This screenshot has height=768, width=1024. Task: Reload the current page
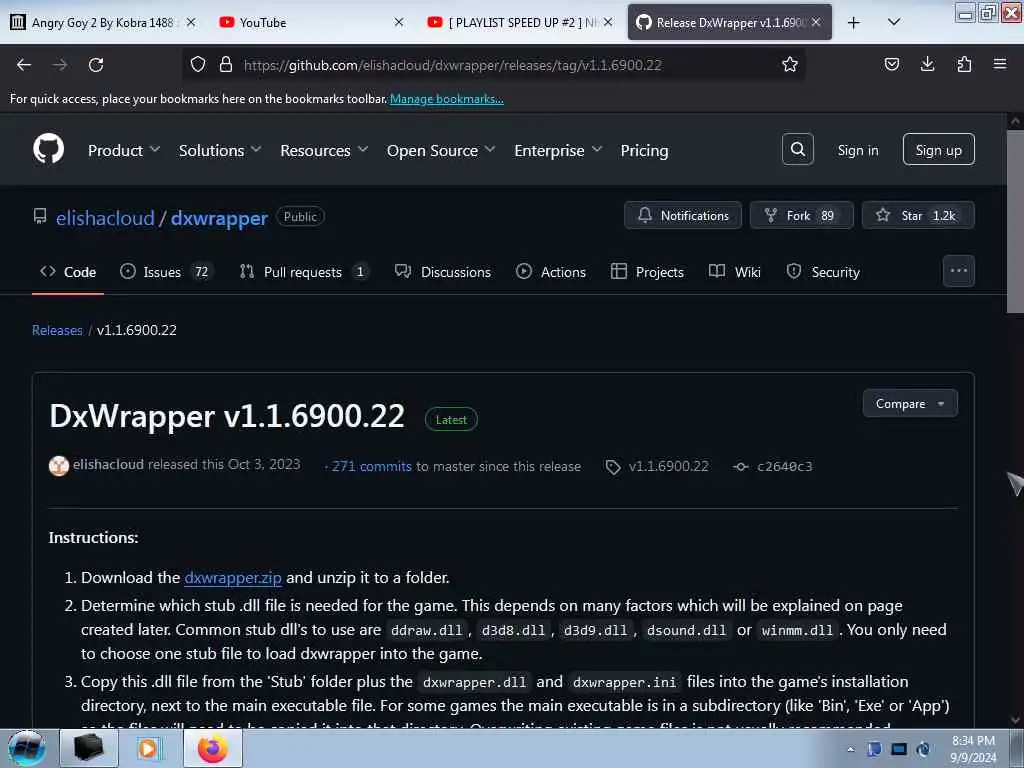tap(96, 65)
